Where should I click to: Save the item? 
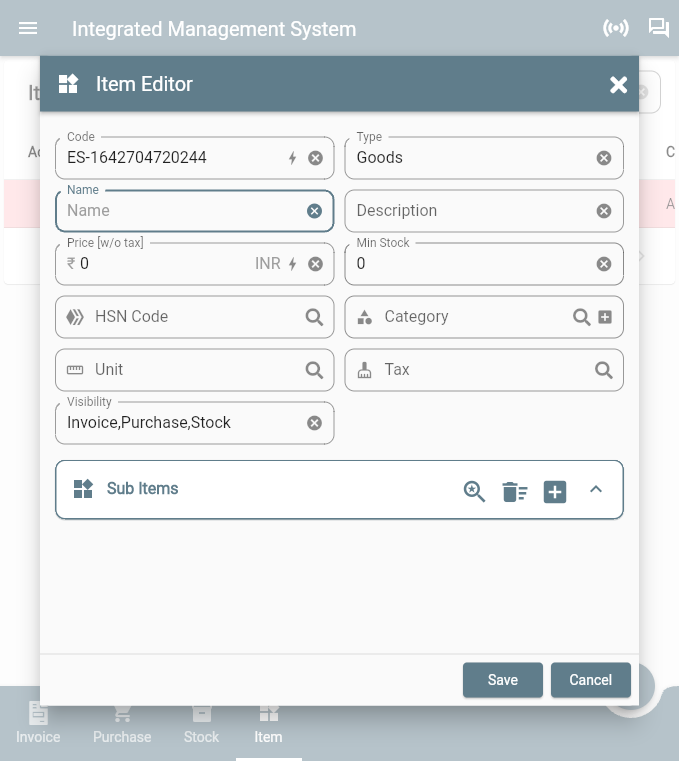(503, 680)
